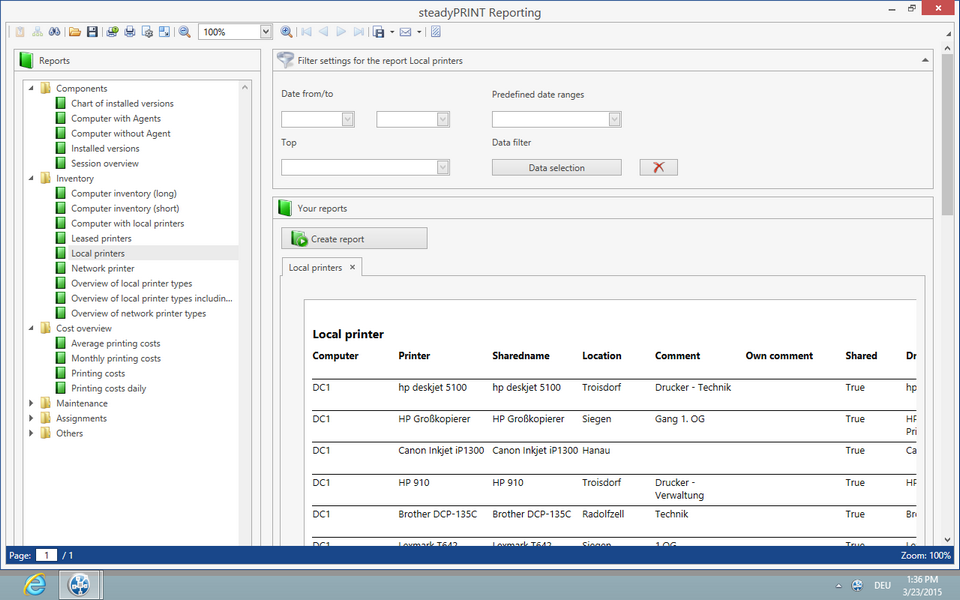The width and height of the screenshot is (960, 600).
Task: Click the print icon in toolbar
Action: (130, 32)
